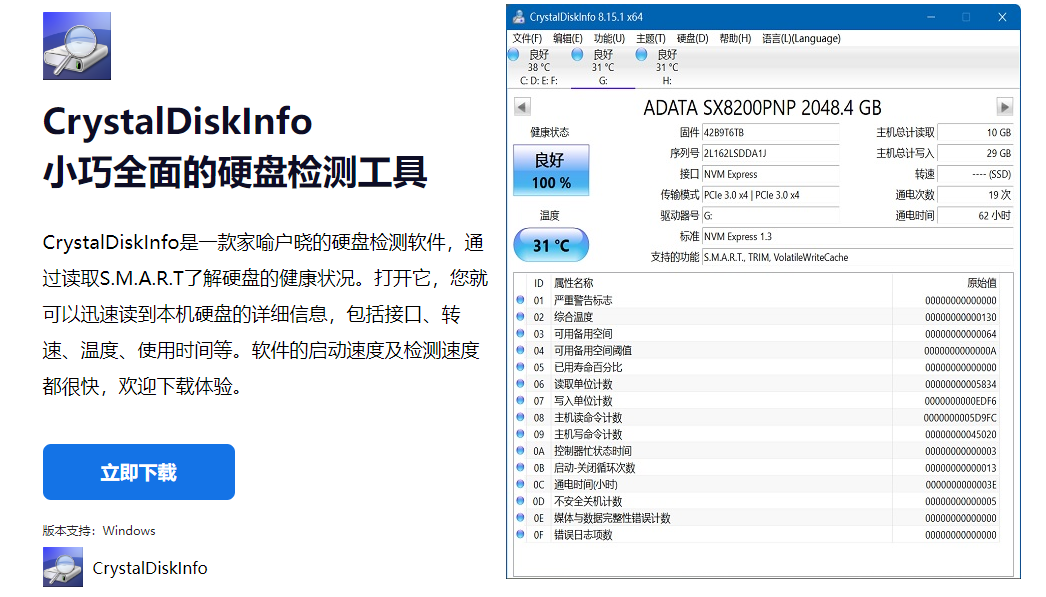This screenshot has height=597, width=1046.
Task: Click the status dot for drive G:
Action: click(x=578, y=55)
